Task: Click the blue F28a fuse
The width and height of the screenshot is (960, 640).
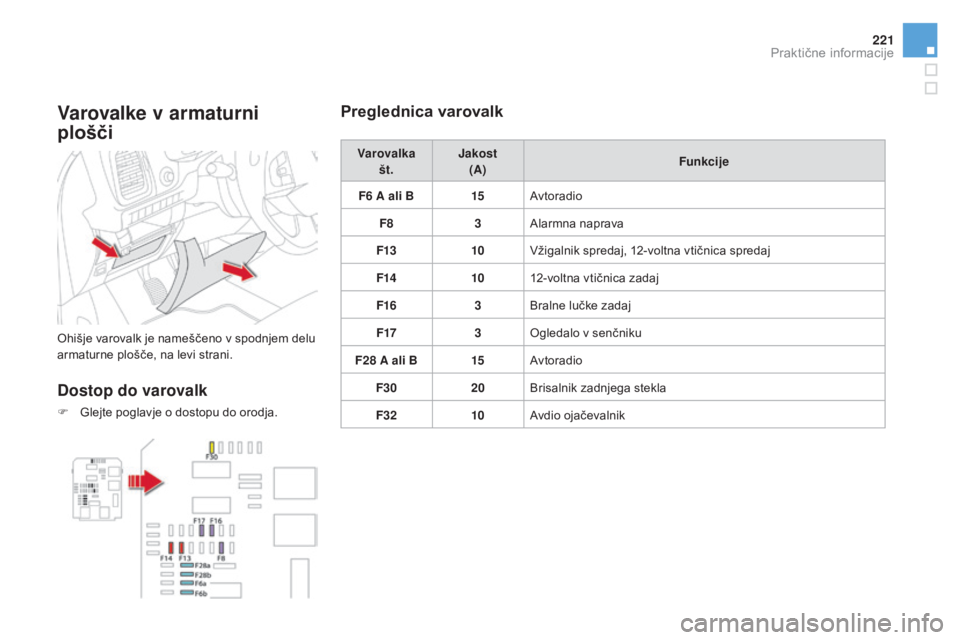Action: (x=186, y=564)
